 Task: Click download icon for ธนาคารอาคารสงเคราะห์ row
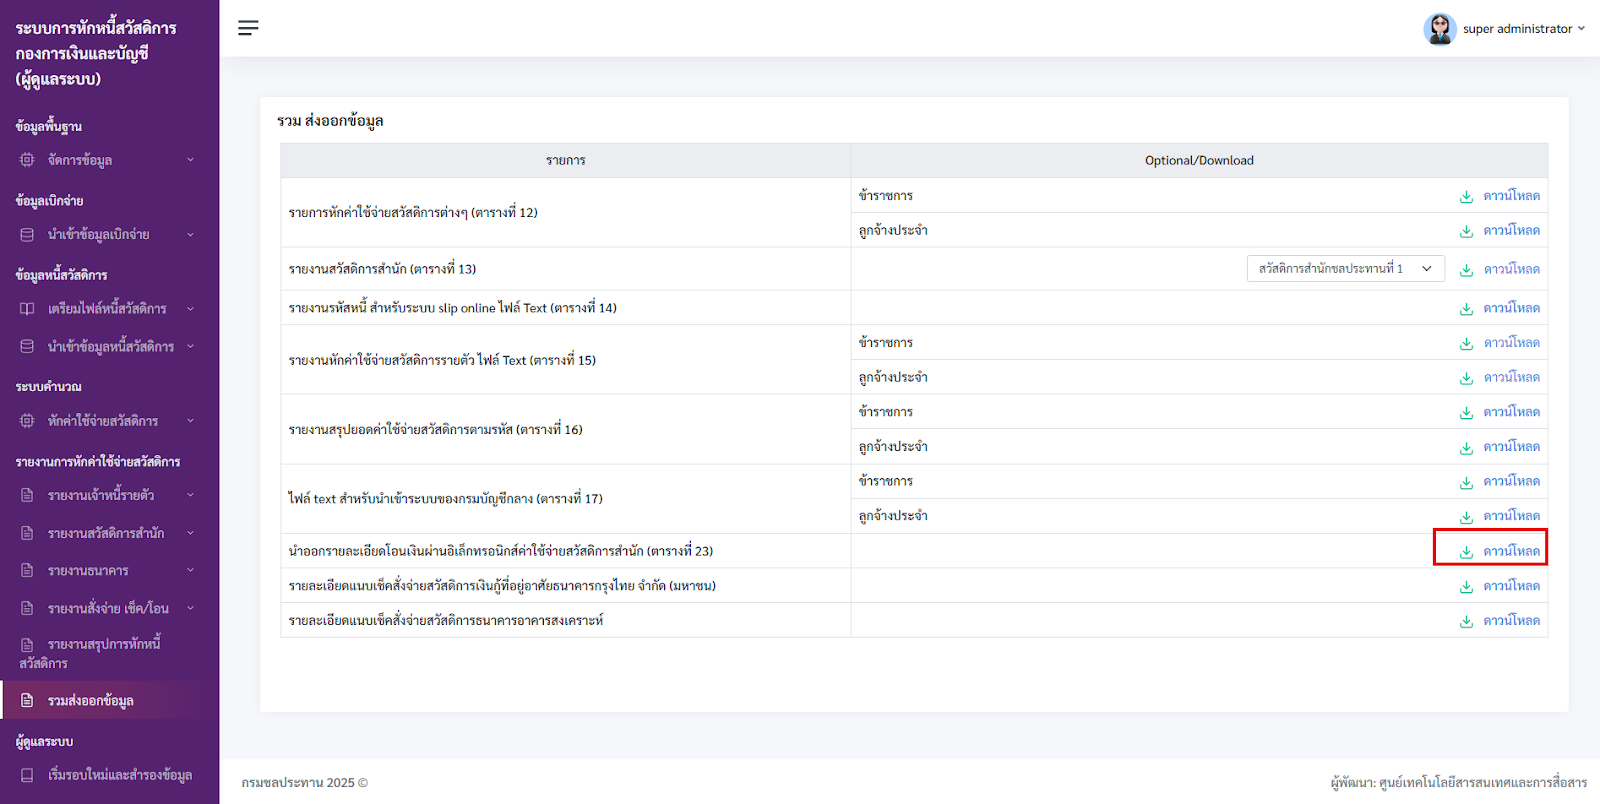tap(1466, 621)
